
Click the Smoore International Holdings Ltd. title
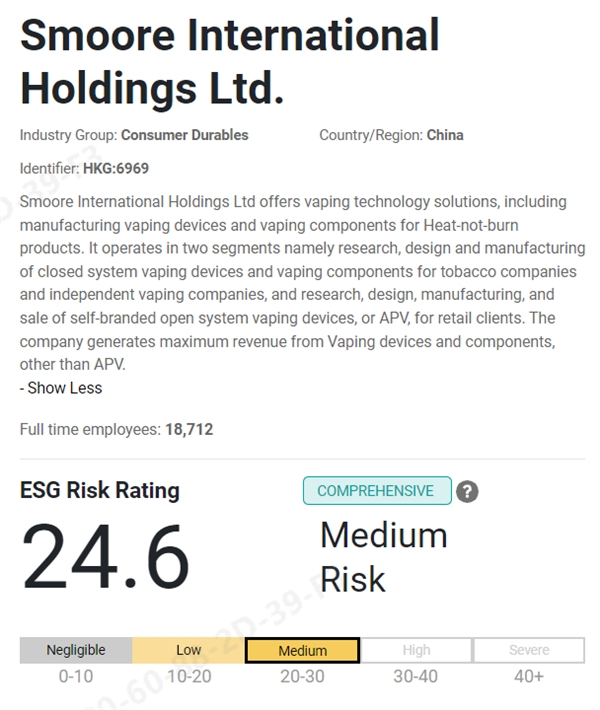229,62
